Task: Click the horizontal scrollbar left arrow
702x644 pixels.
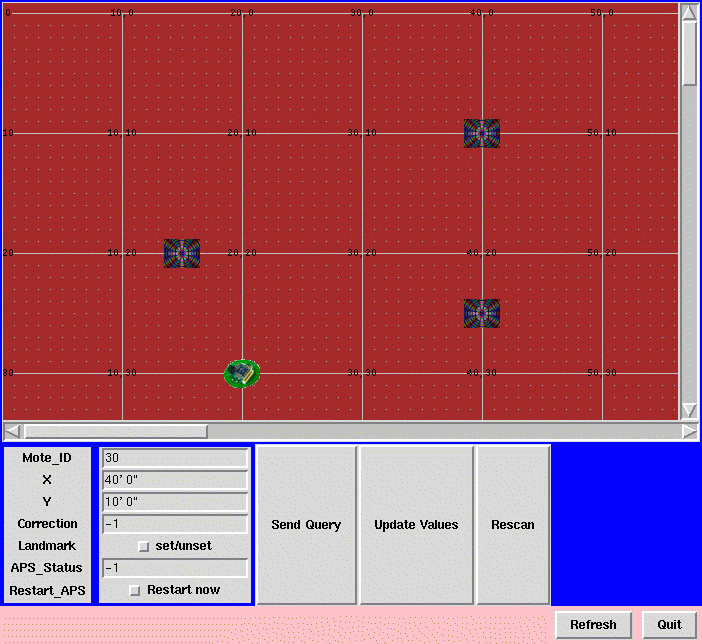Action: [12, 431]
